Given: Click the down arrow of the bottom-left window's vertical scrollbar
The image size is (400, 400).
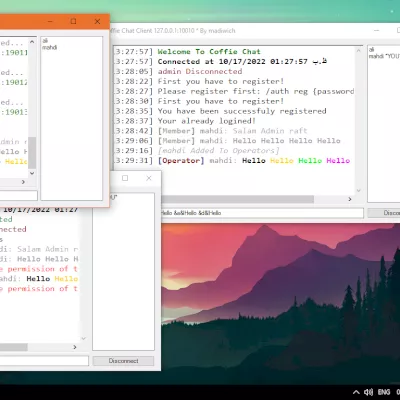Looking at the screenshot, I should click(84, 338).
